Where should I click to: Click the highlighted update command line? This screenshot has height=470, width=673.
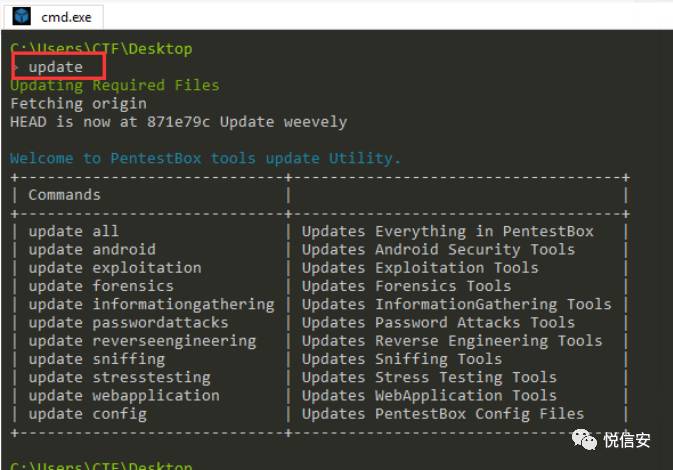click(55, 67)
